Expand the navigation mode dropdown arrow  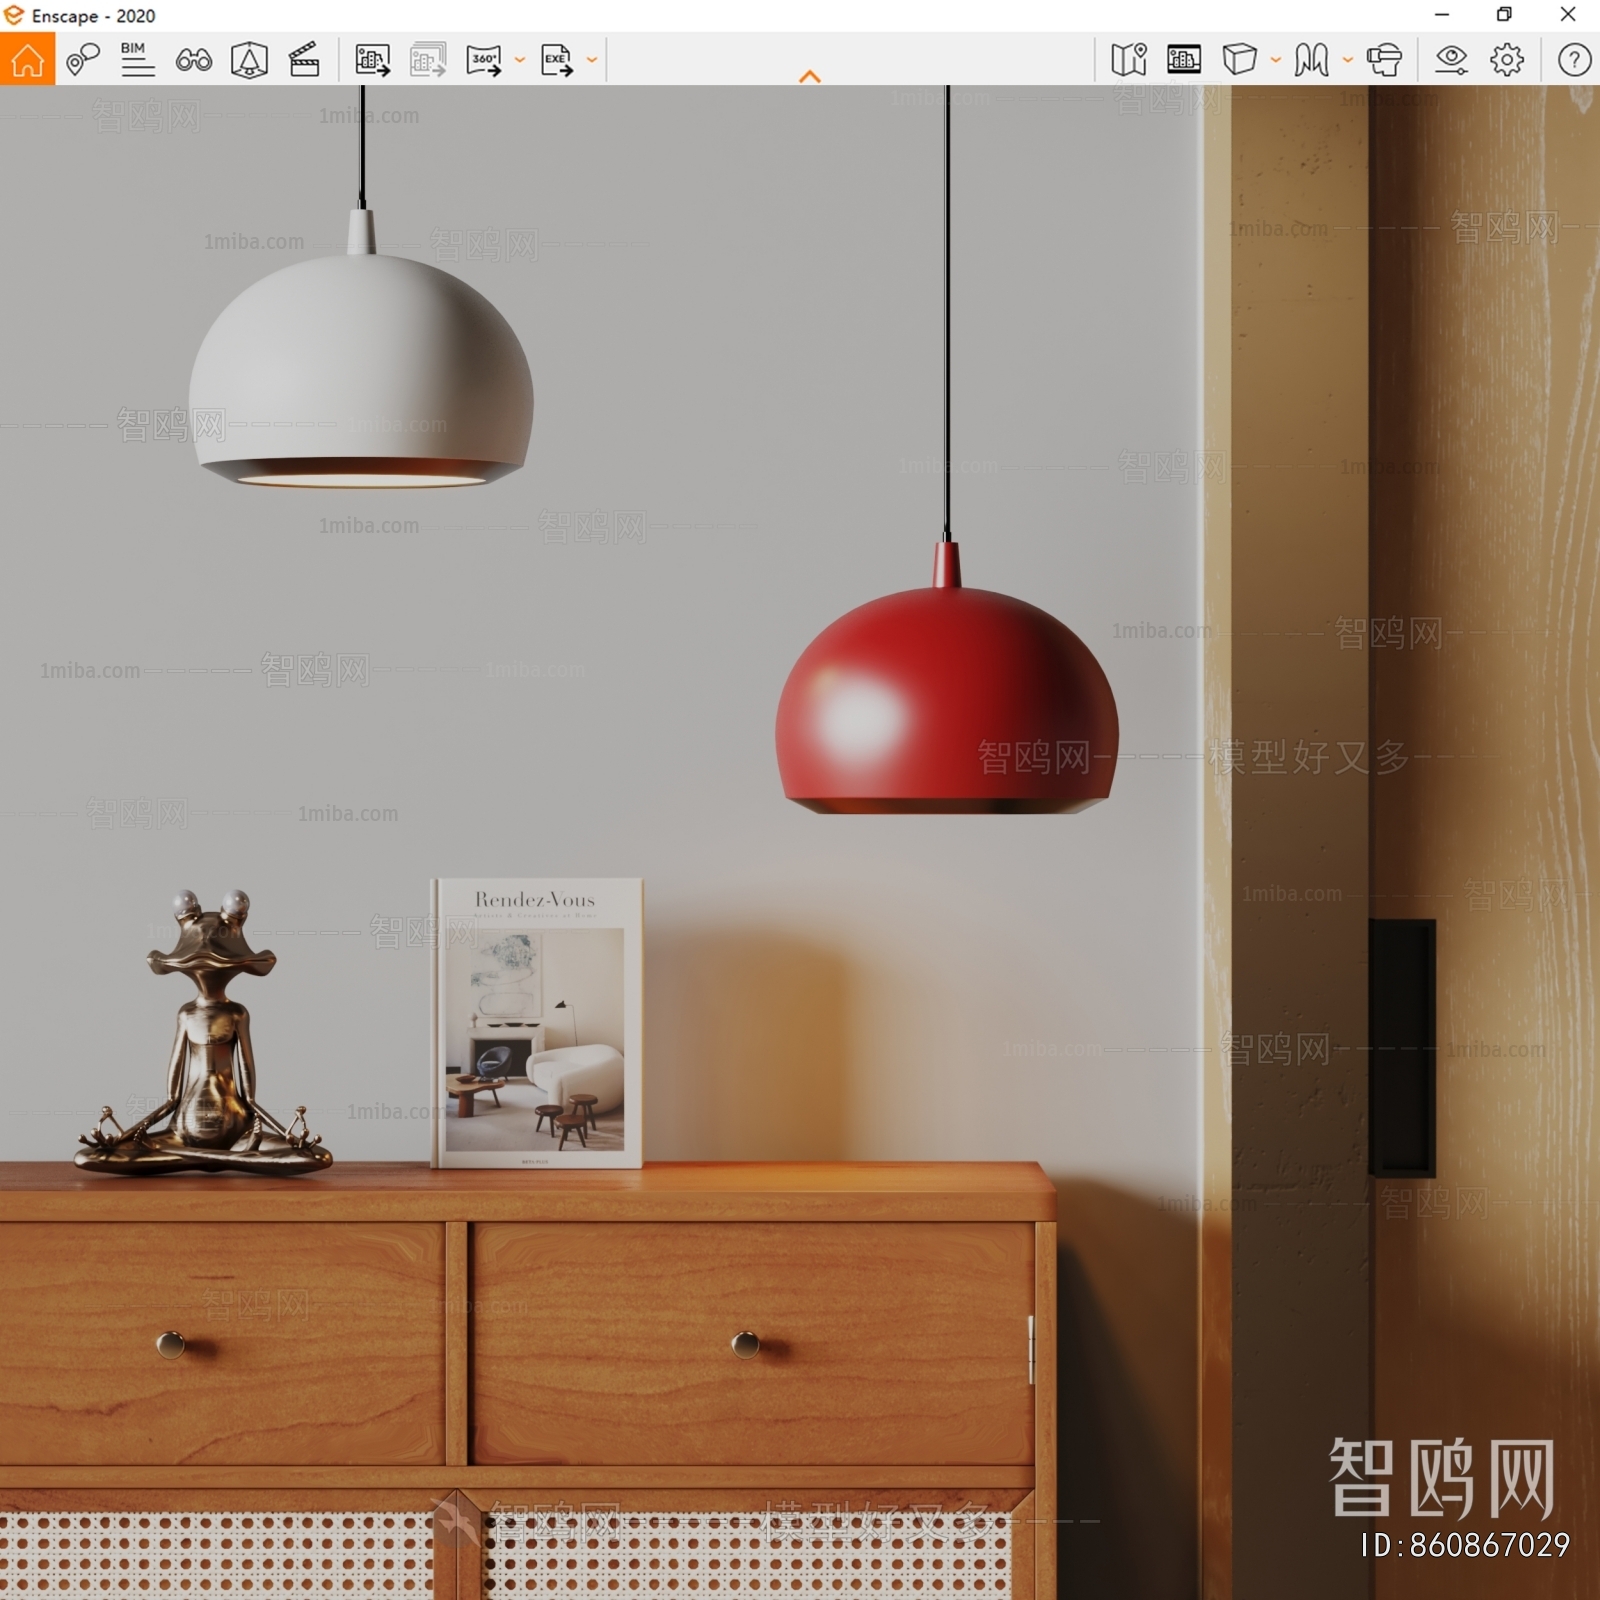[1347, 60]
